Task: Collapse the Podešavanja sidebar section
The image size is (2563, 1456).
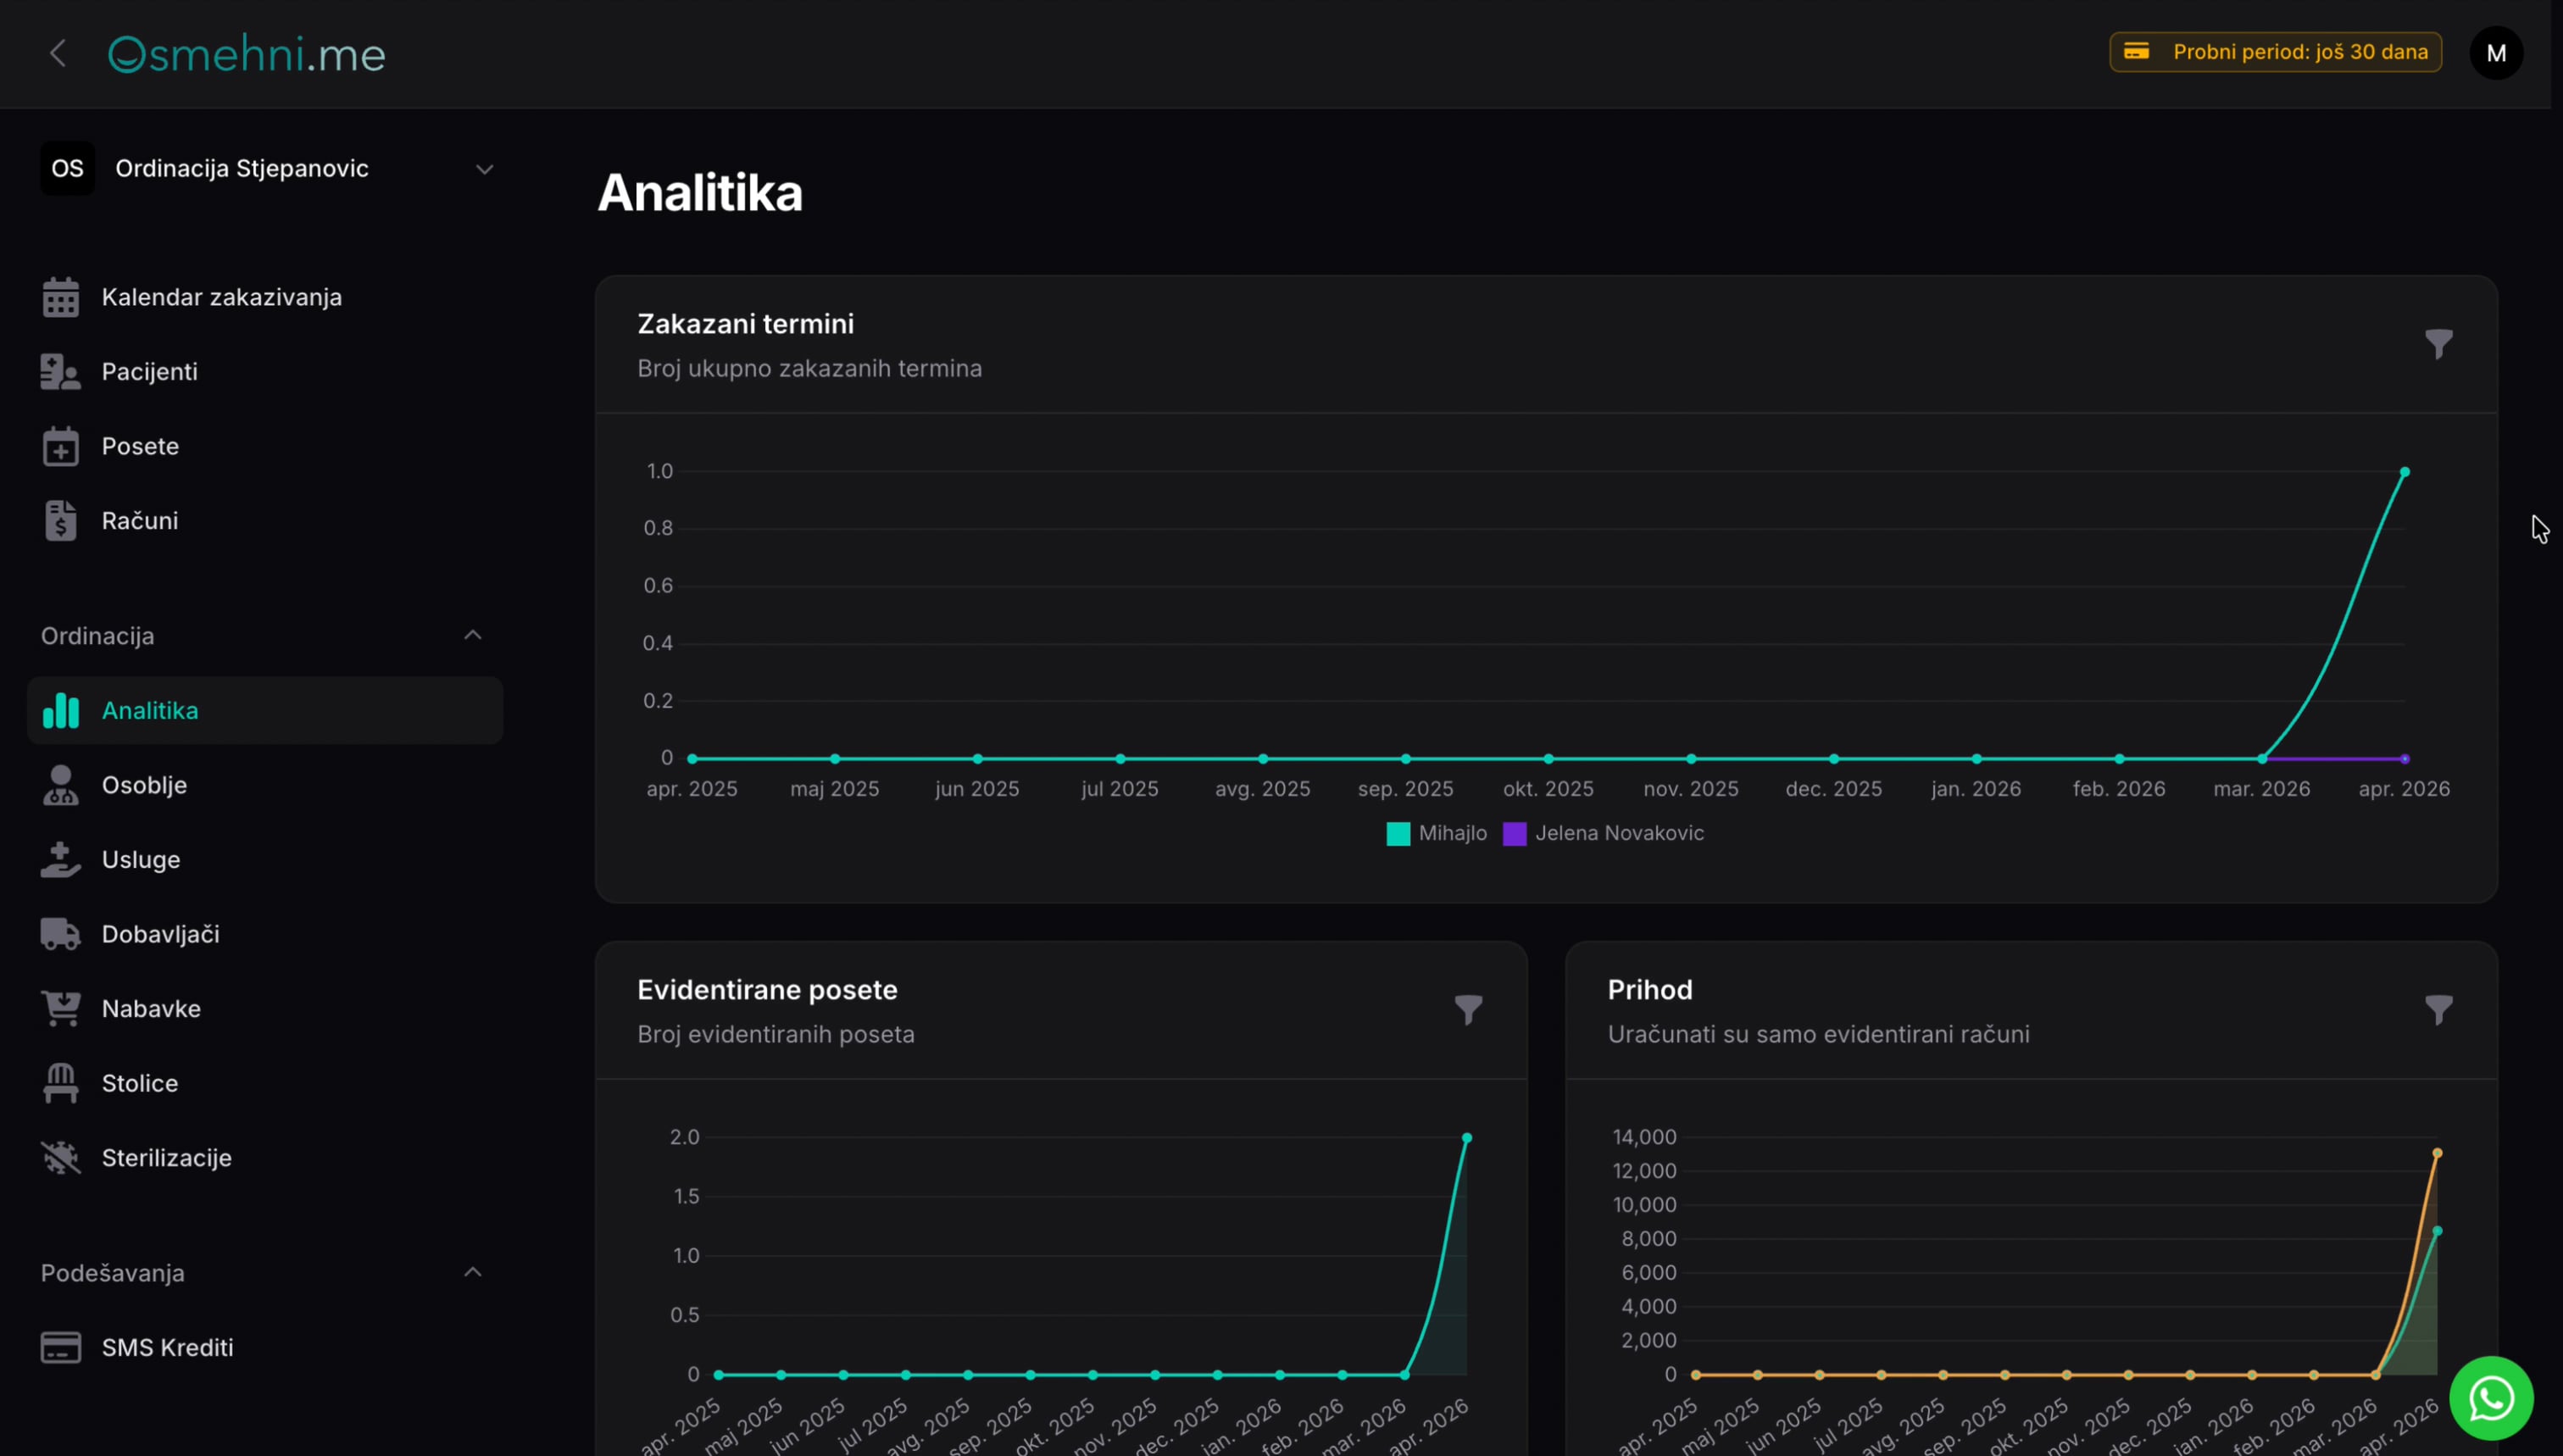Action: pyautogui.click(x=473, y=1273)
